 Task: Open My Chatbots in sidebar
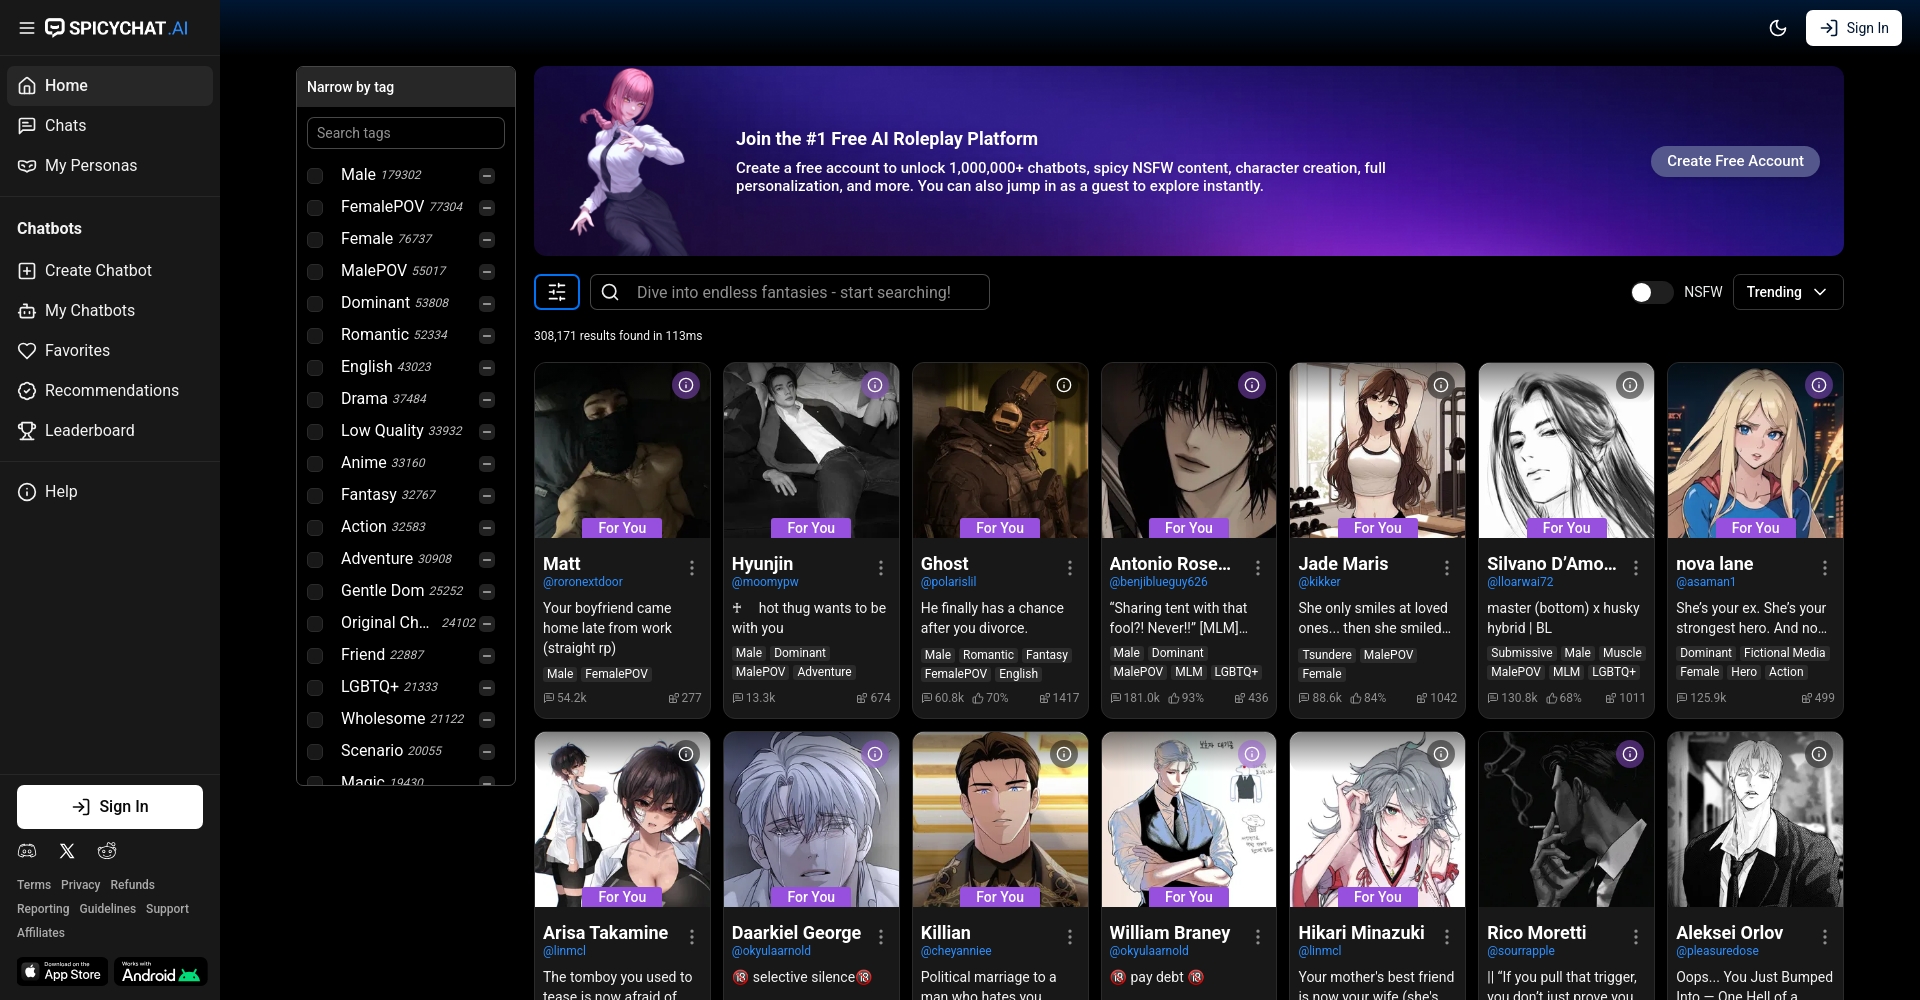tap(110, 311)
